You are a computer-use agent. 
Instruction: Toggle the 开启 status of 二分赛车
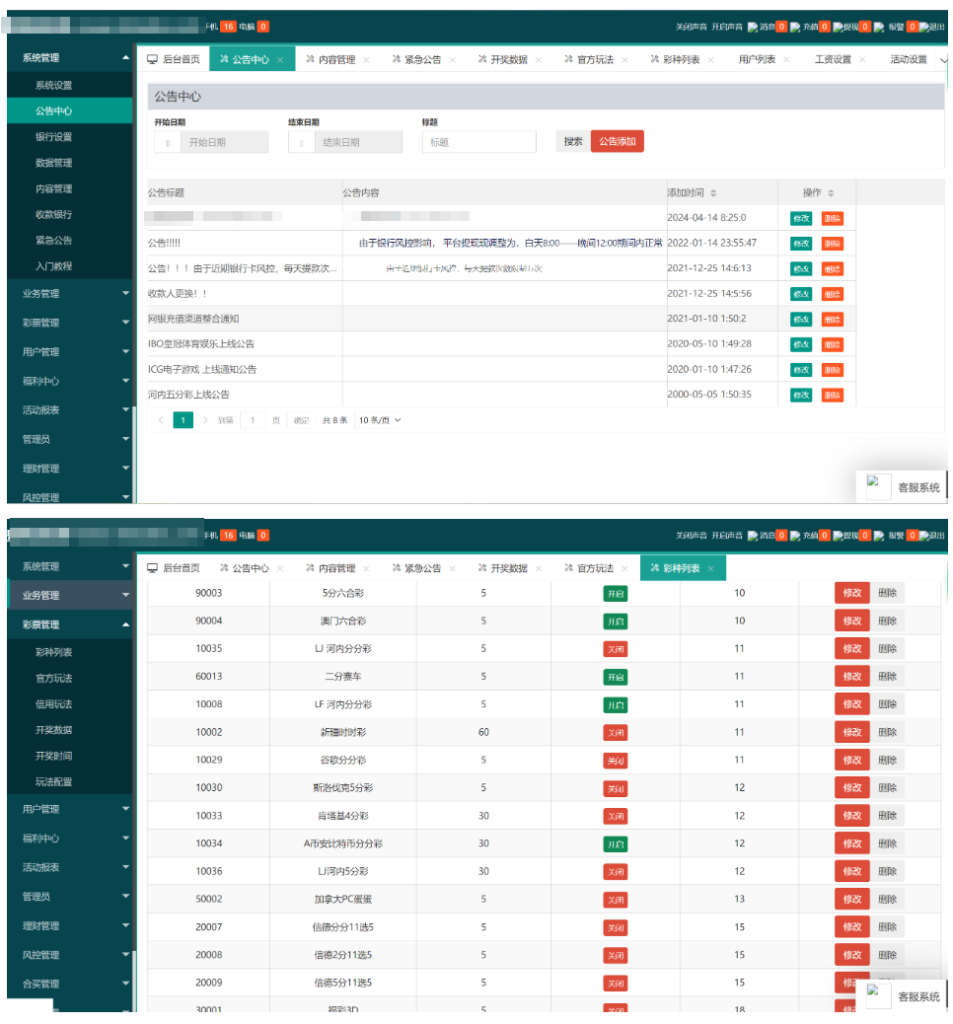click(615, 677)
